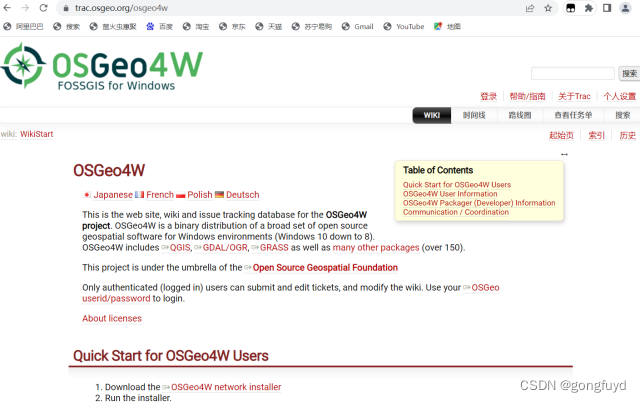Open the 起始页 start page link
641x402 pixels.
click(x=561, y=135)
